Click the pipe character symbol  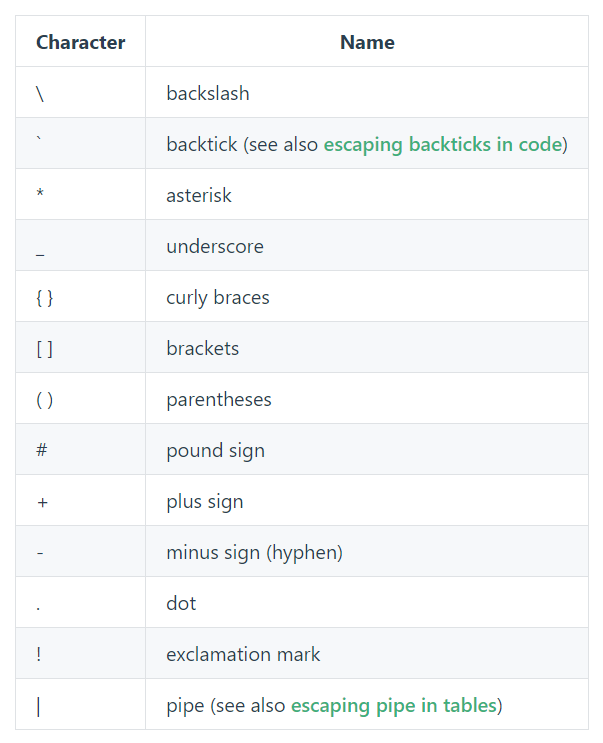coord(38,707)
